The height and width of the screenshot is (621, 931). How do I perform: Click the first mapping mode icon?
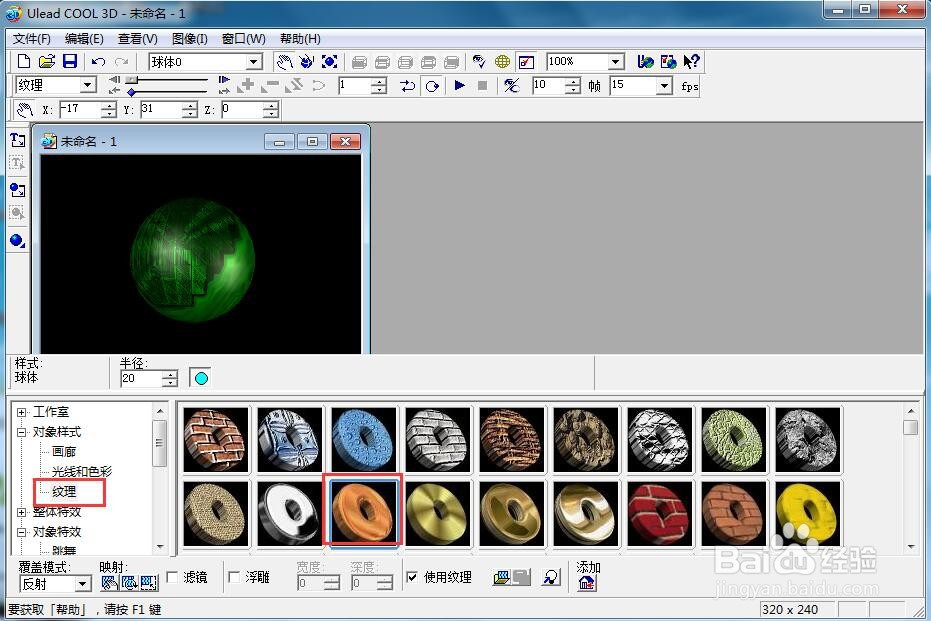click(109, 583)
